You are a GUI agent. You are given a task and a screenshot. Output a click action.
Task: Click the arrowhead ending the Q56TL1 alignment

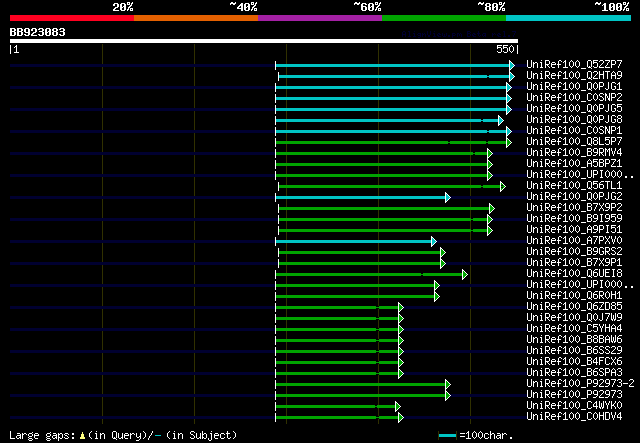coord(503,187)
